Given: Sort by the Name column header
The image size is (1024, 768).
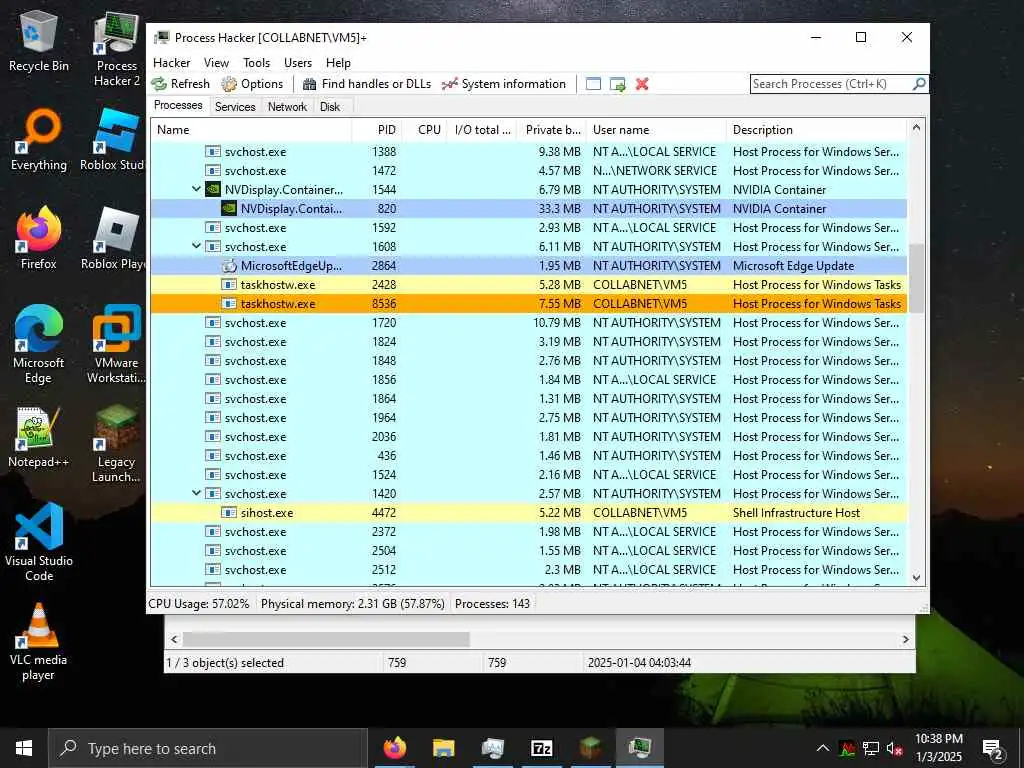Looking at the screenshot, I should (251, 129).
